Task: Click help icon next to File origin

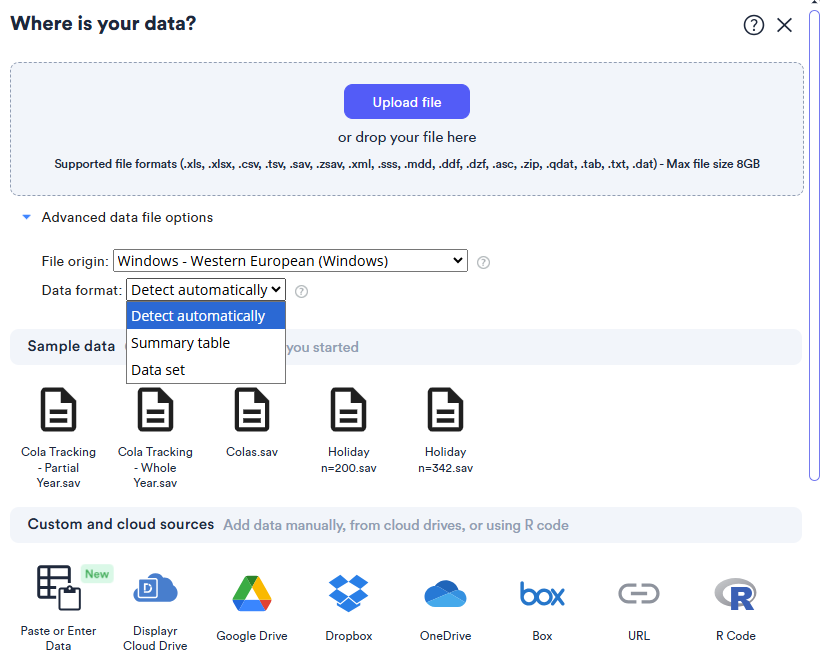Action: coord(483,262)
